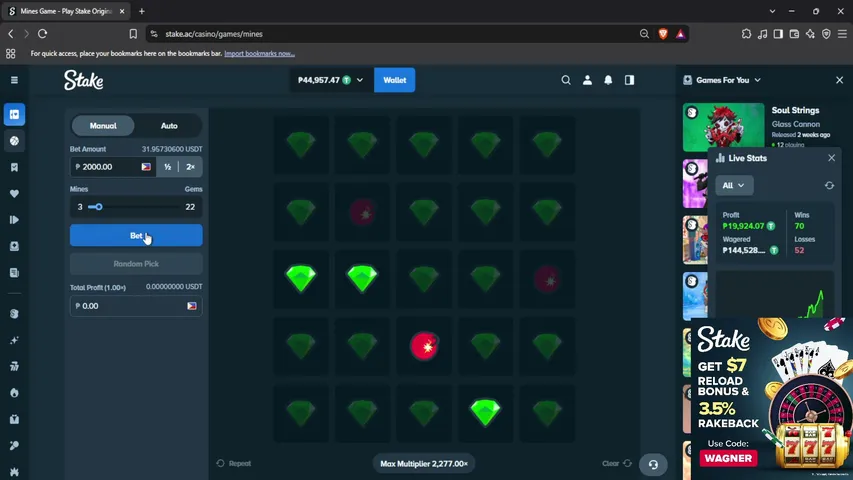Halve the bet with ½ button
This screenshot has height=480, width=853.
(168, 167)
